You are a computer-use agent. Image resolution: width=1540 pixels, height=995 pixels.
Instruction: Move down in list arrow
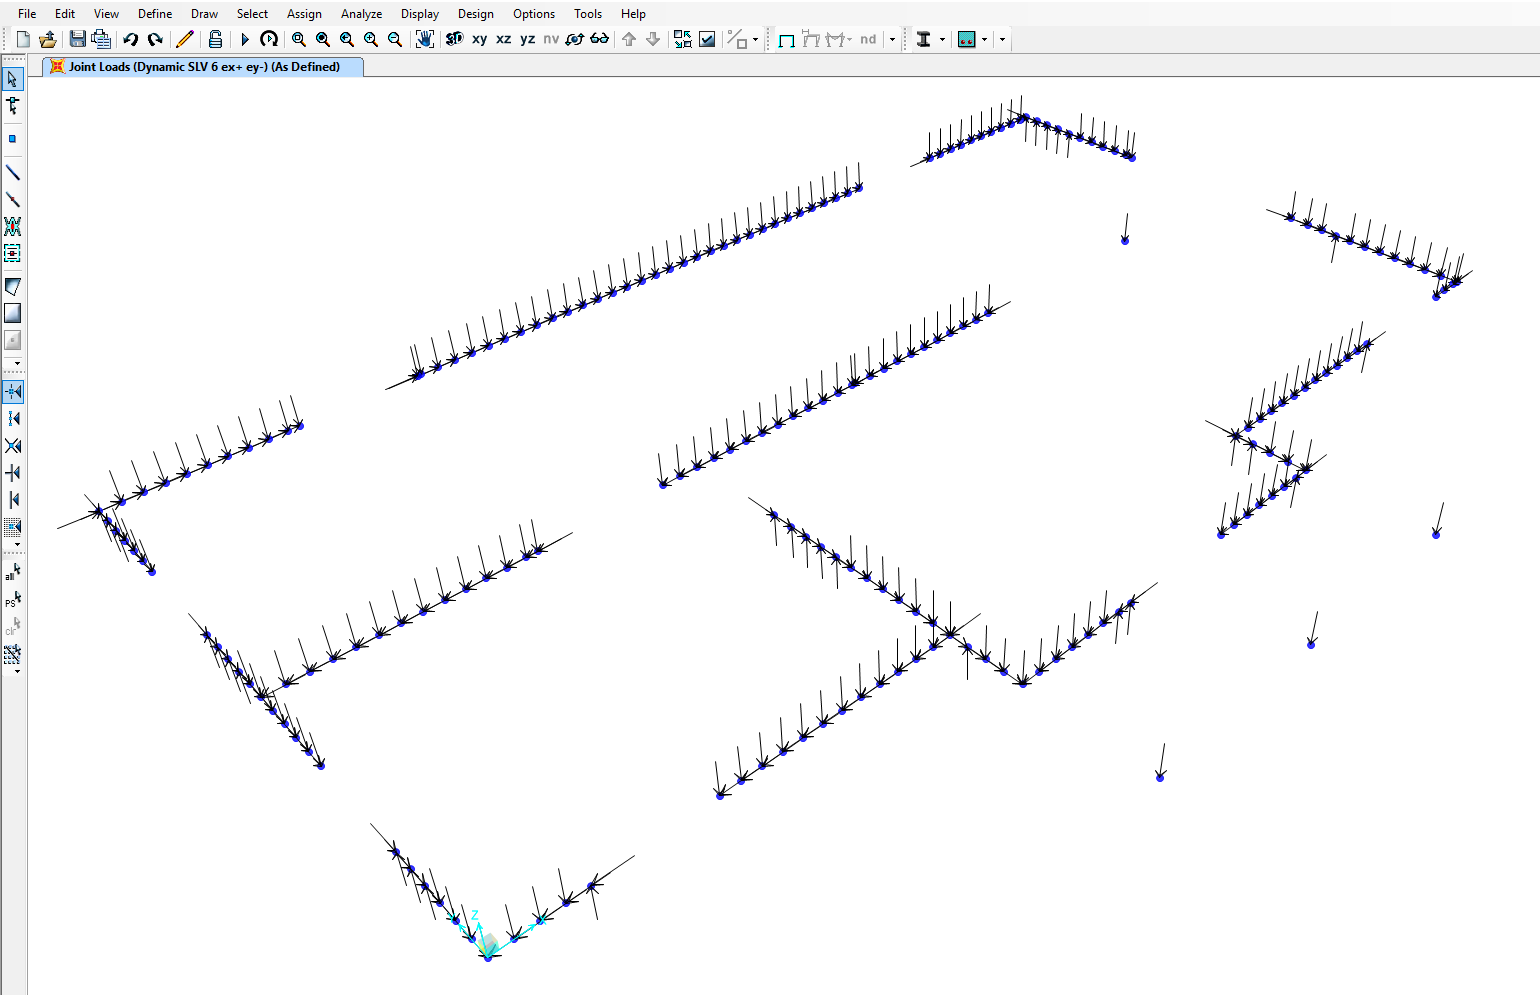tap(653, 39)
